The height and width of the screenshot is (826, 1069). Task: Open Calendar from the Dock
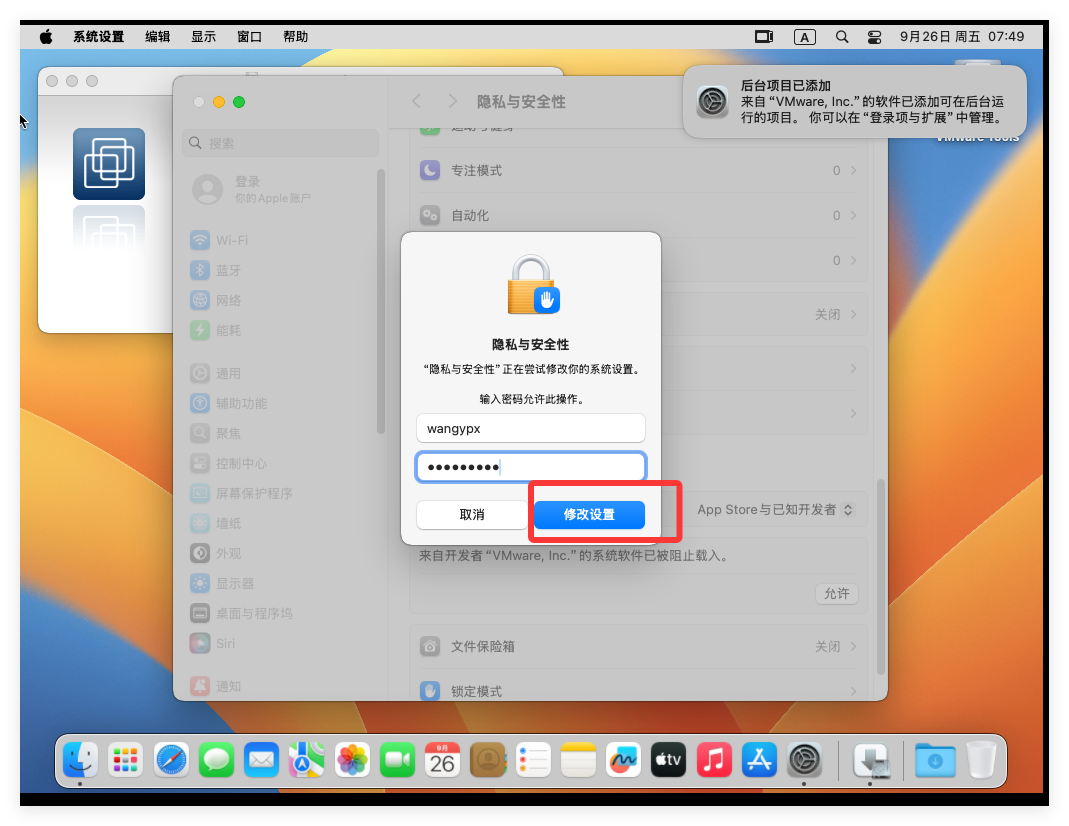(442, 759)
